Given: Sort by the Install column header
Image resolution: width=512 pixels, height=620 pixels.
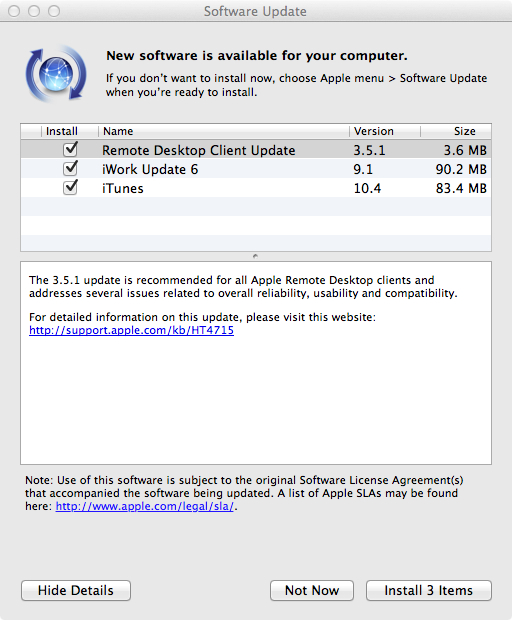Looking at the screenshot, I should click(x=62, y=131).
